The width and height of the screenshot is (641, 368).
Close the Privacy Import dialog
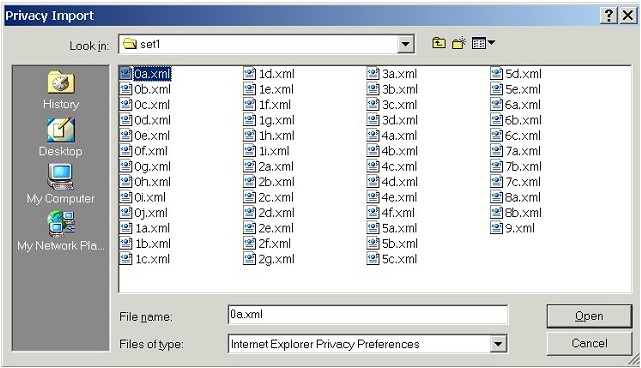[x=628, y=16]
